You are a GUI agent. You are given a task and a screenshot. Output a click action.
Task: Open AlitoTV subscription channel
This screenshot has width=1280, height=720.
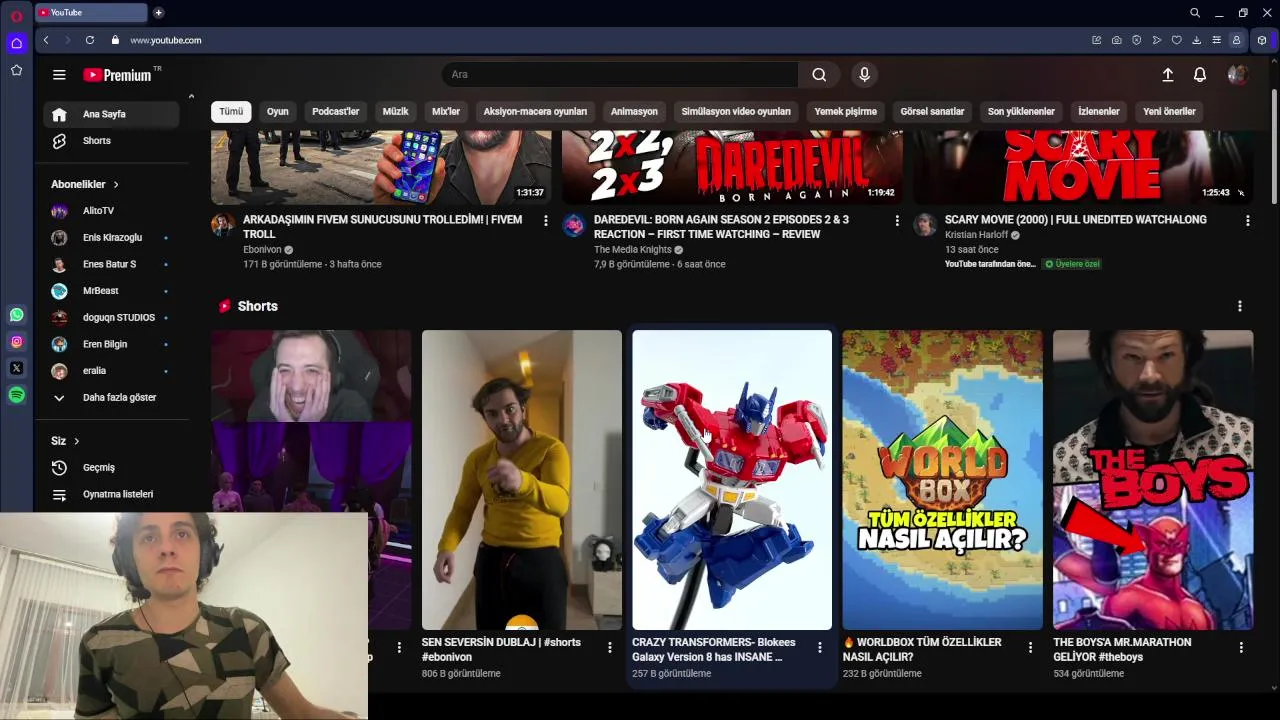111,211
